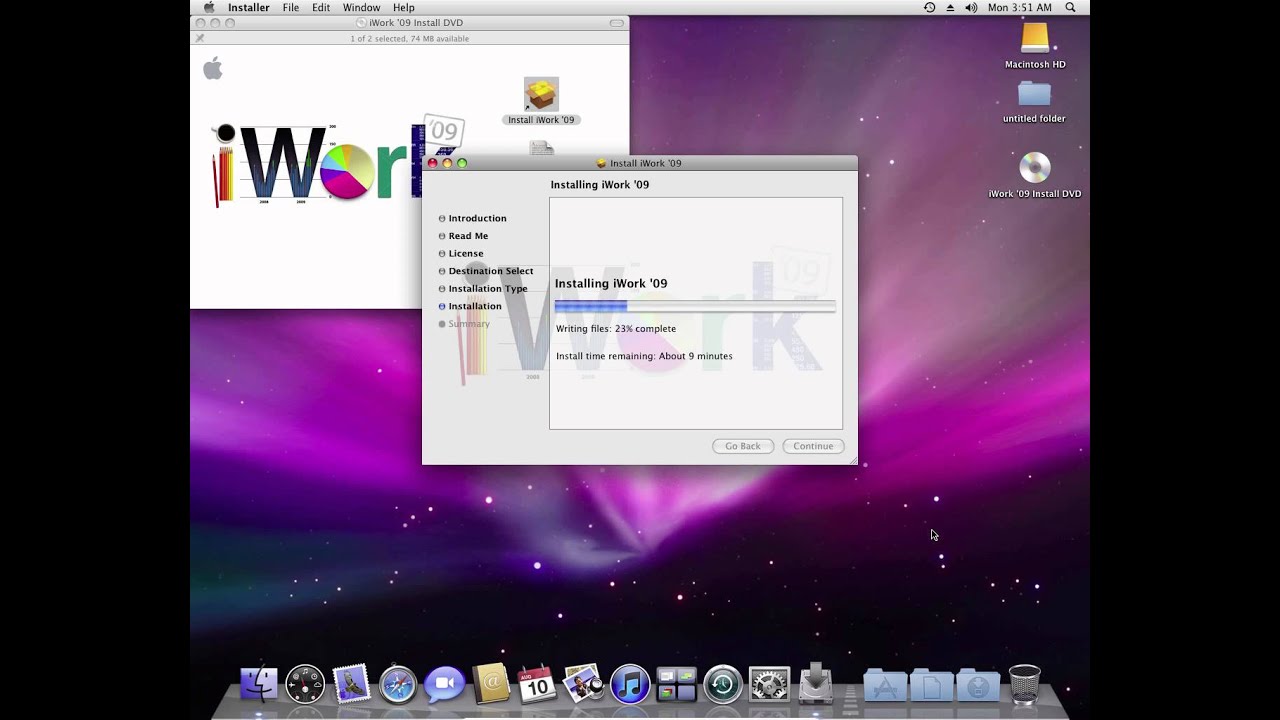Image resolution: width=1280 pixels, height=720 pixels.
Task: Click 'Install time remaining: About 9 minutes'
Action: [x=644, y=356]
